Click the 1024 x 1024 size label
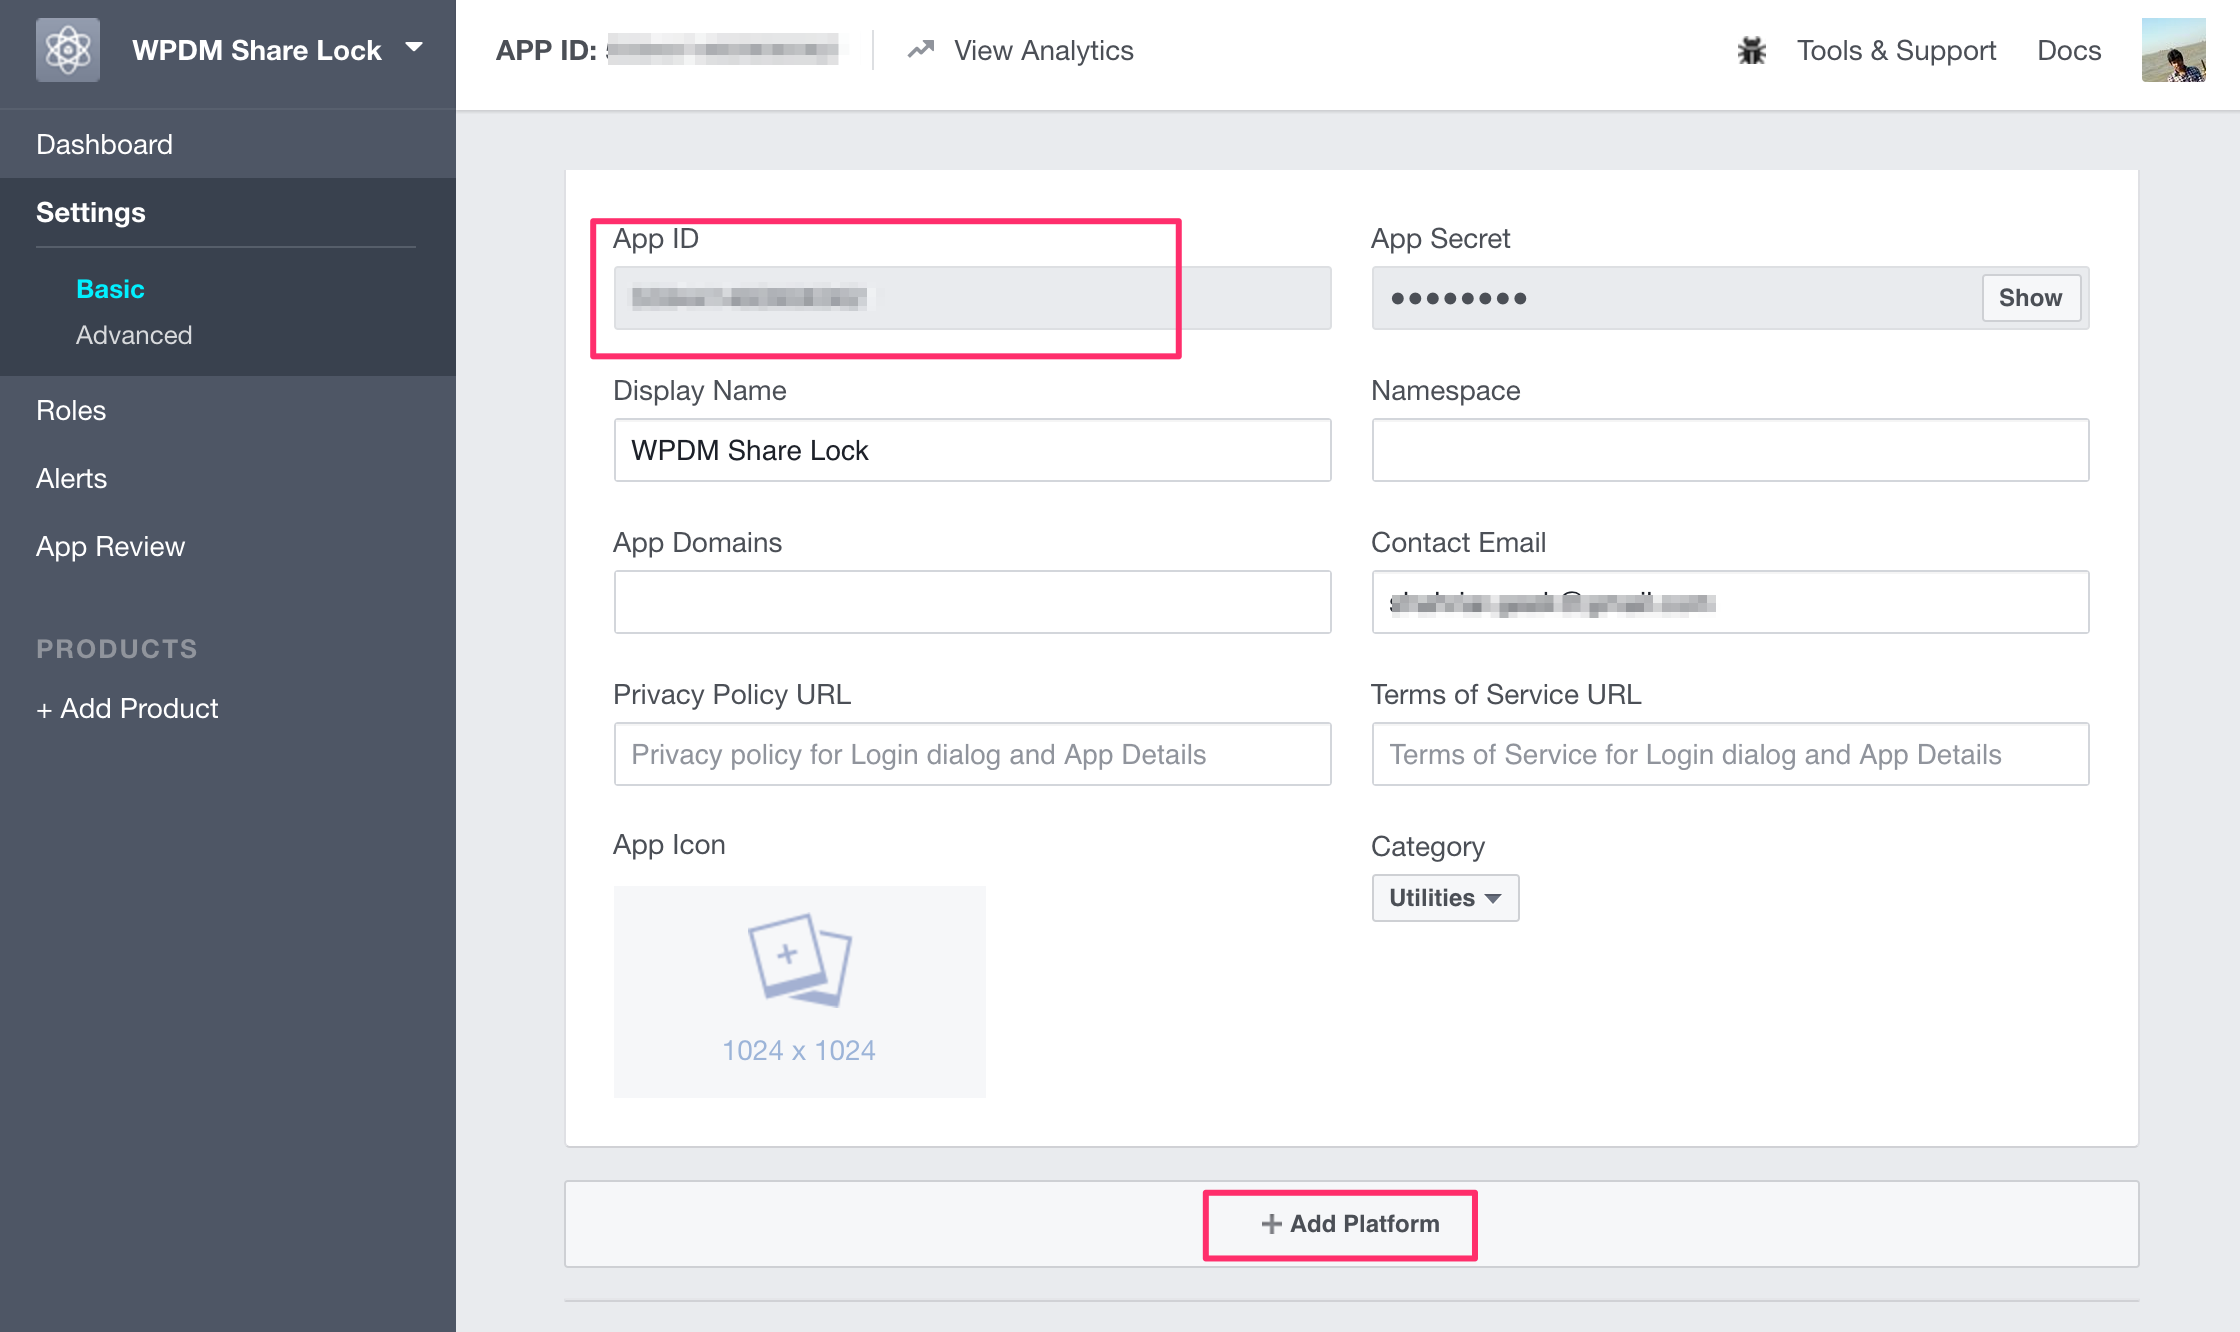 point(799,1050)
